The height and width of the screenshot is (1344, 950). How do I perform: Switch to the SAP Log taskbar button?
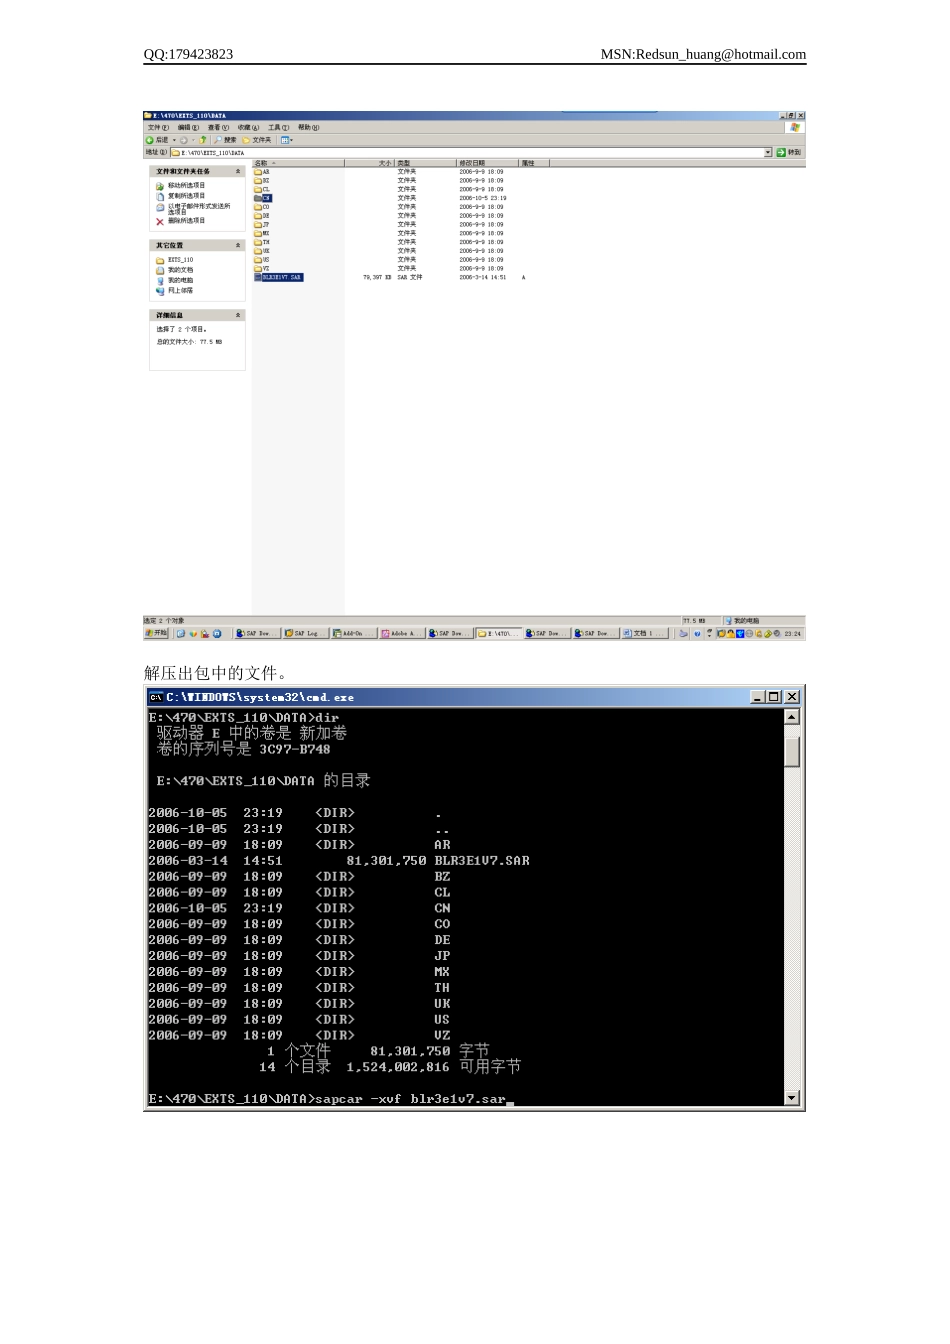306,633
